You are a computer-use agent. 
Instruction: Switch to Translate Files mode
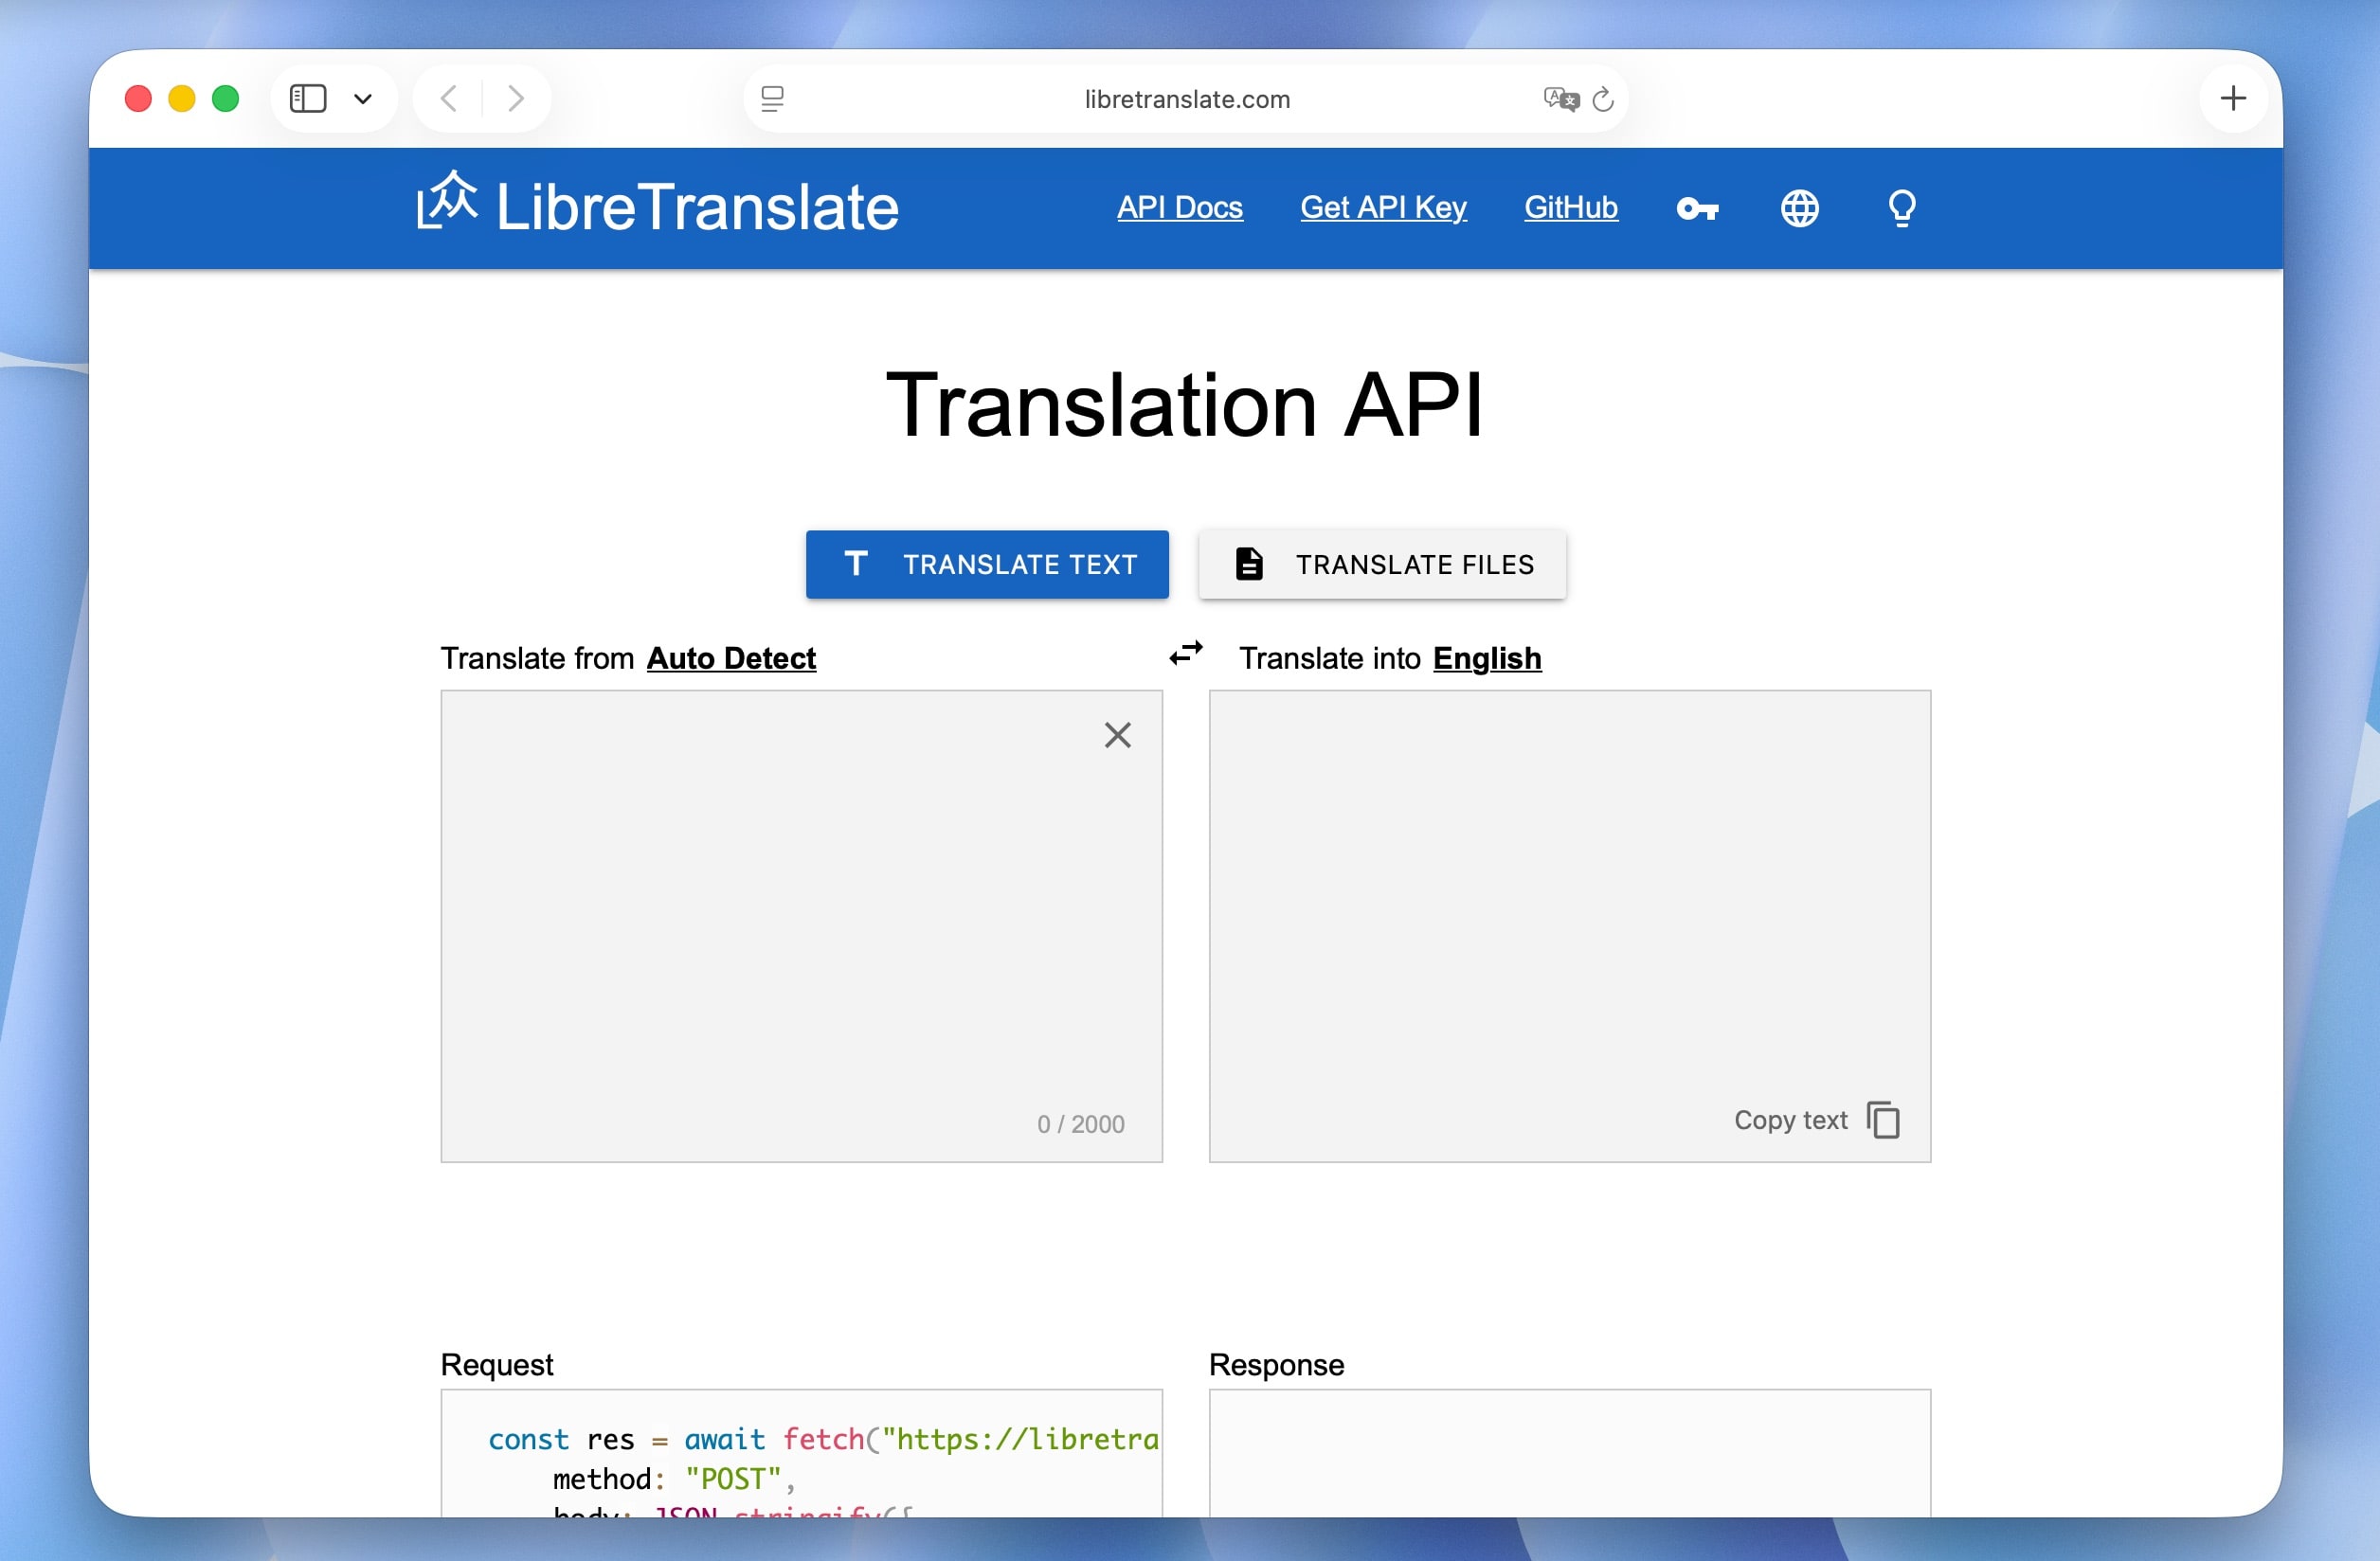(x=1382, y=564)
